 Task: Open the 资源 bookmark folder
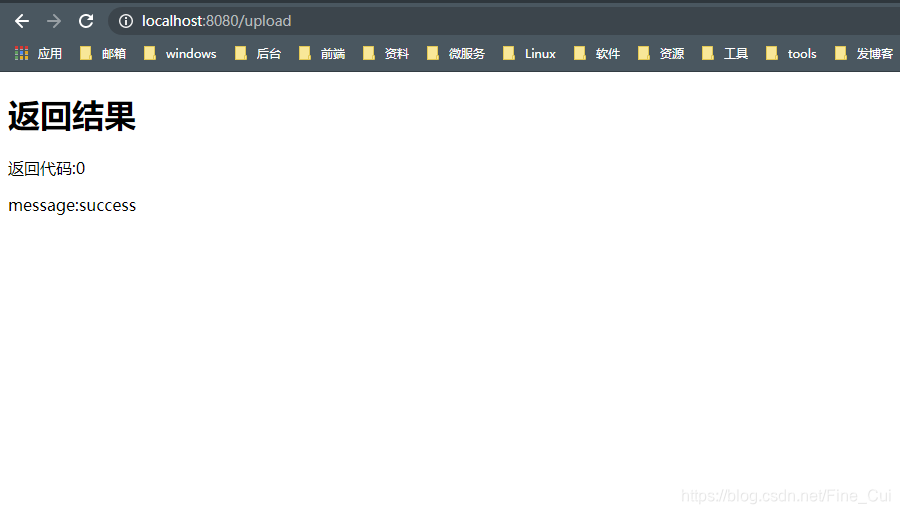coord(661,53)
